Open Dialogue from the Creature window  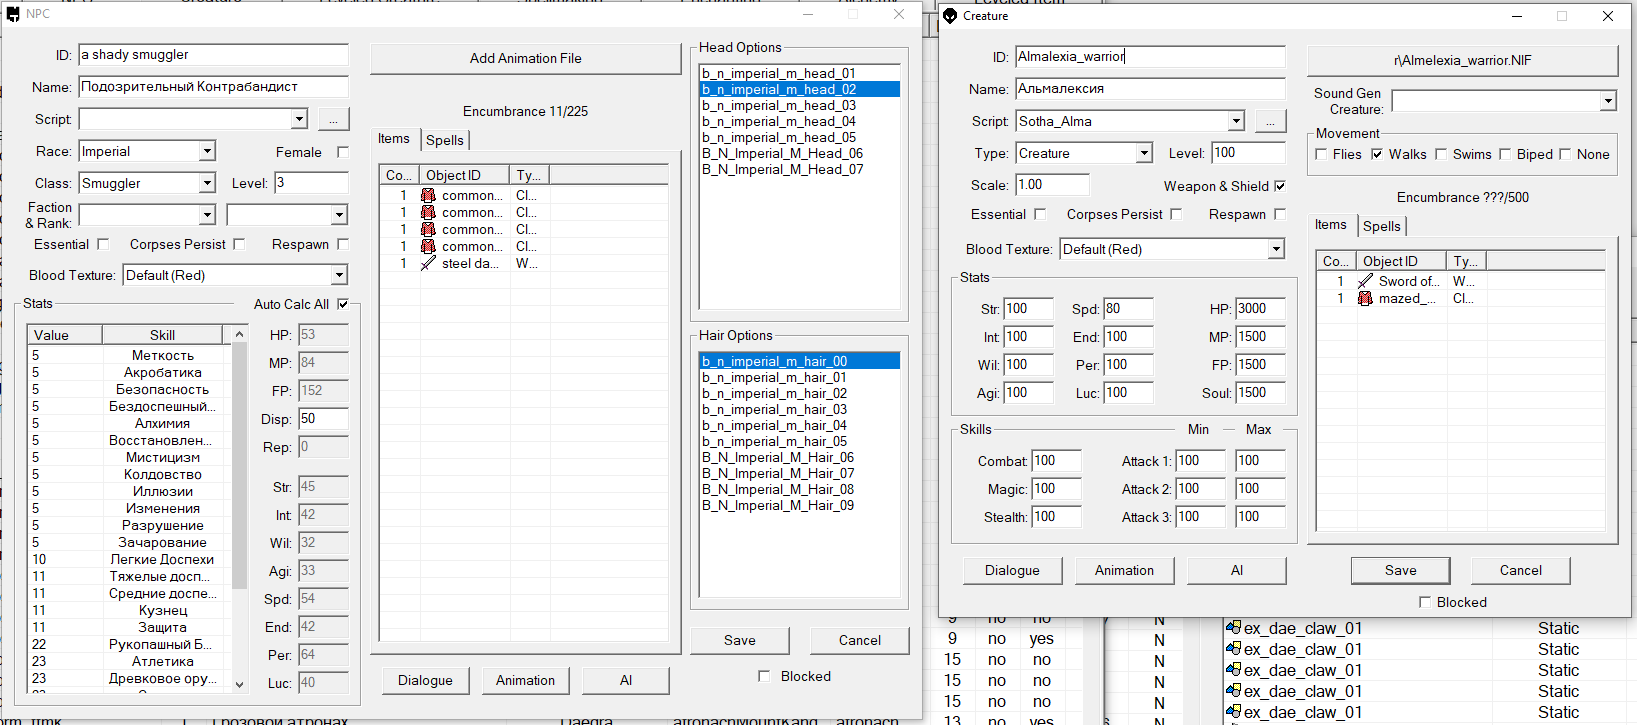pos(1012,570)
